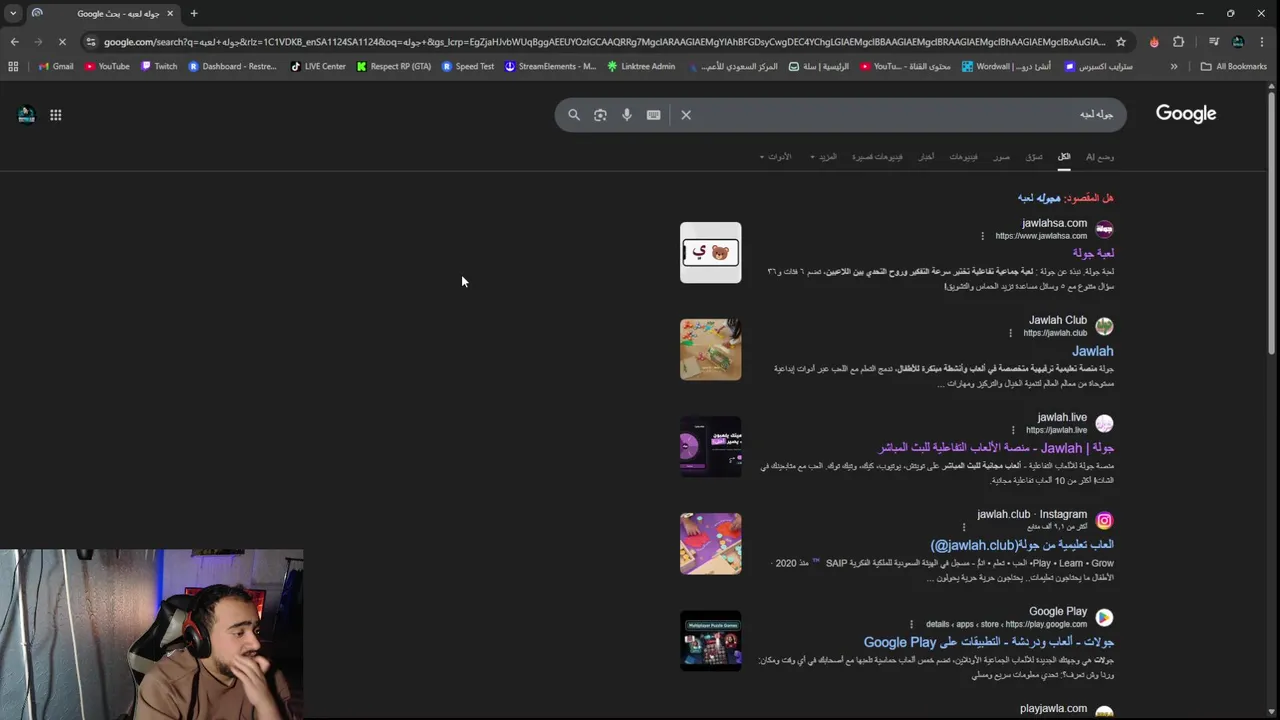Click the Google Play result thumbnail
The image size is (1280, 720).
tap(711, 641)
